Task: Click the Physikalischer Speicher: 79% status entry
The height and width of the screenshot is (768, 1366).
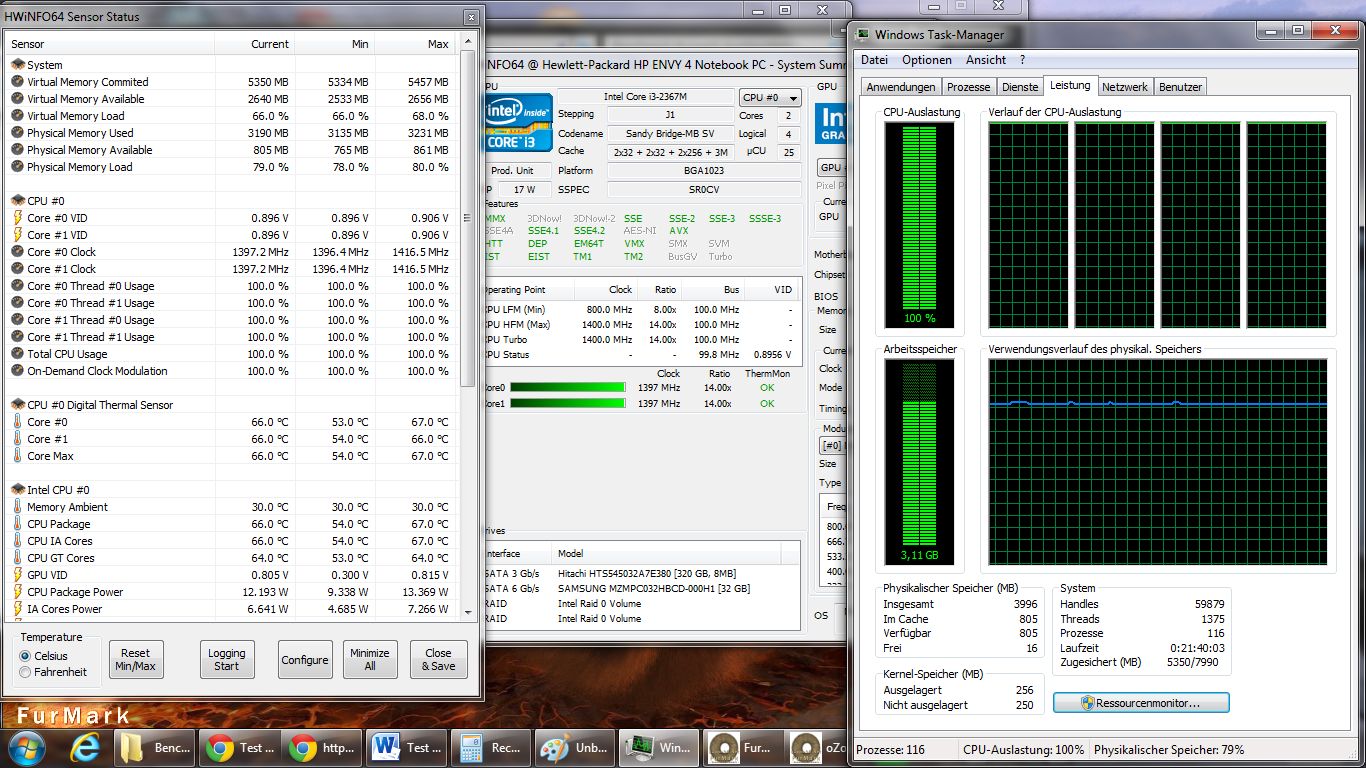Action: pos(1168,749)
